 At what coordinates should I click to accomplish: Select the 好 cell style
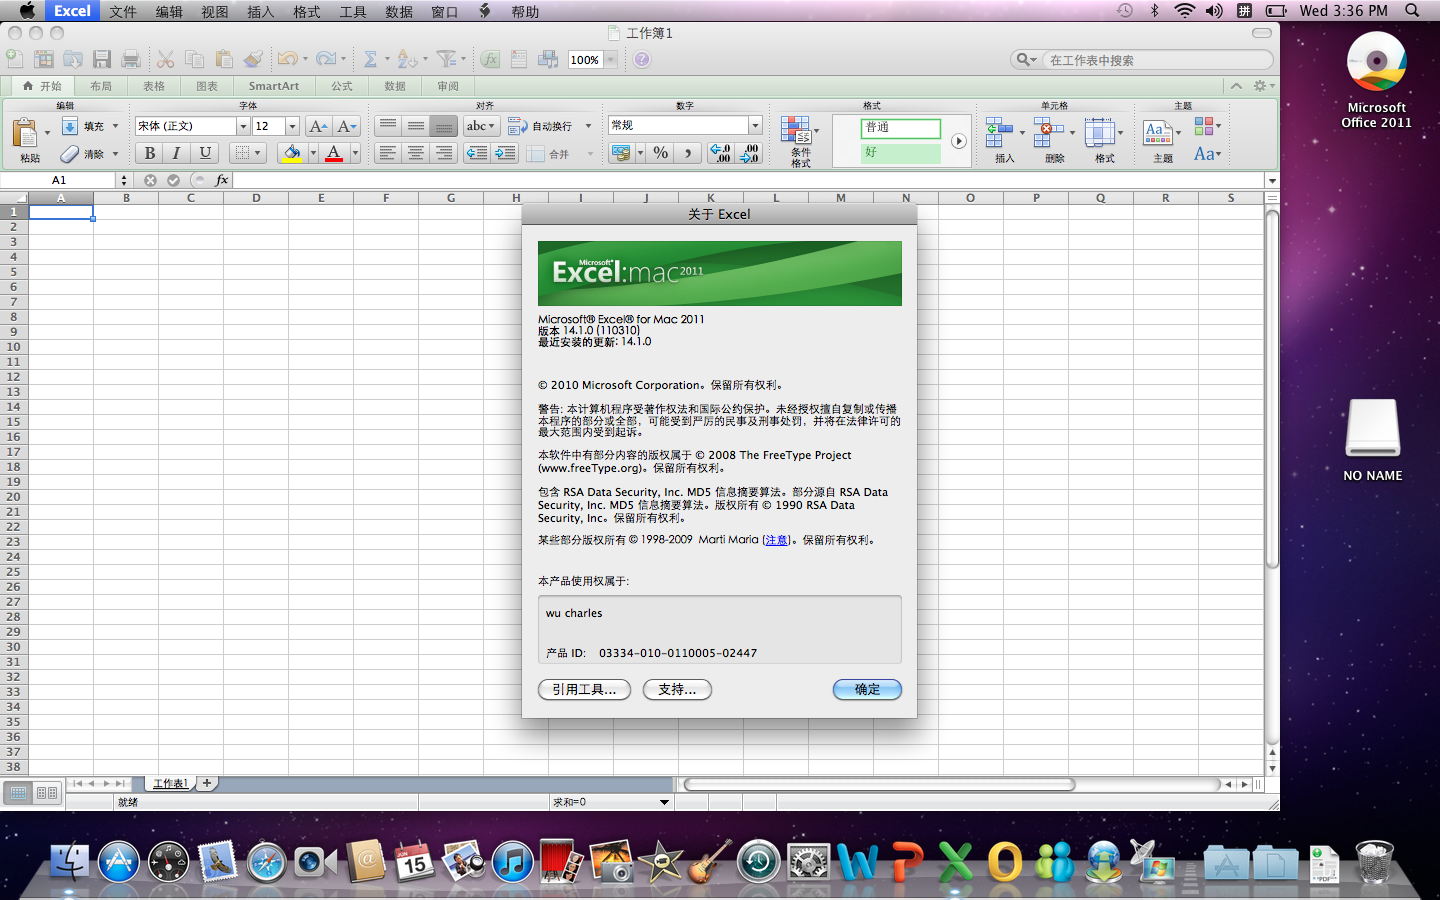click(x=900, y=153)
